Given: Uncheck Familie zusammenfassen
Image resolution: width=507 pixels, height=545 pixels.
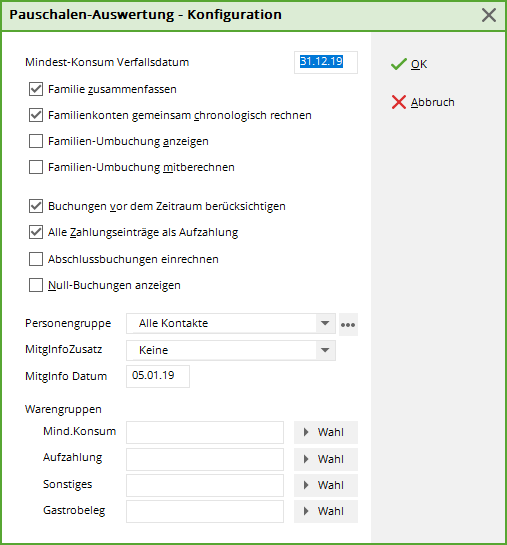Looking at the screenshot, I should (x=36, y=89).
